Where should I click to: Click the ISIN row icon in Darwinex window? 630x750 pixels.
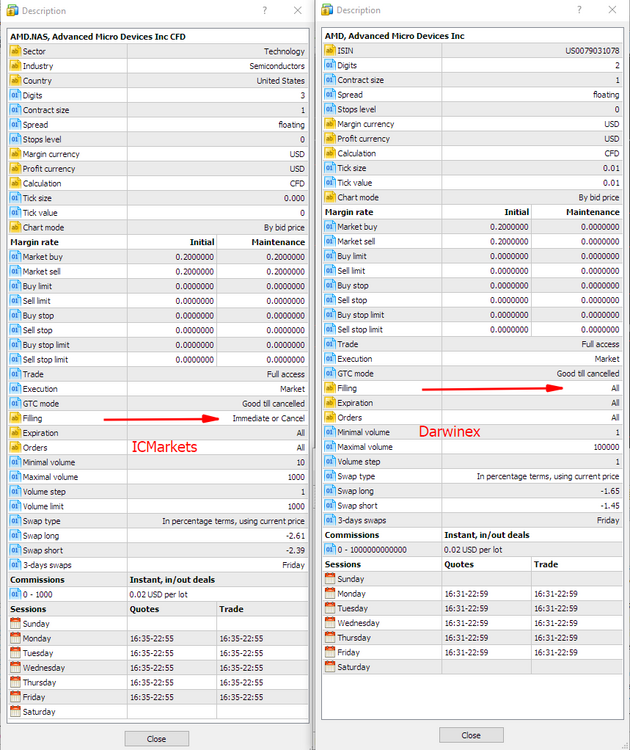click(x=330, y=50)
